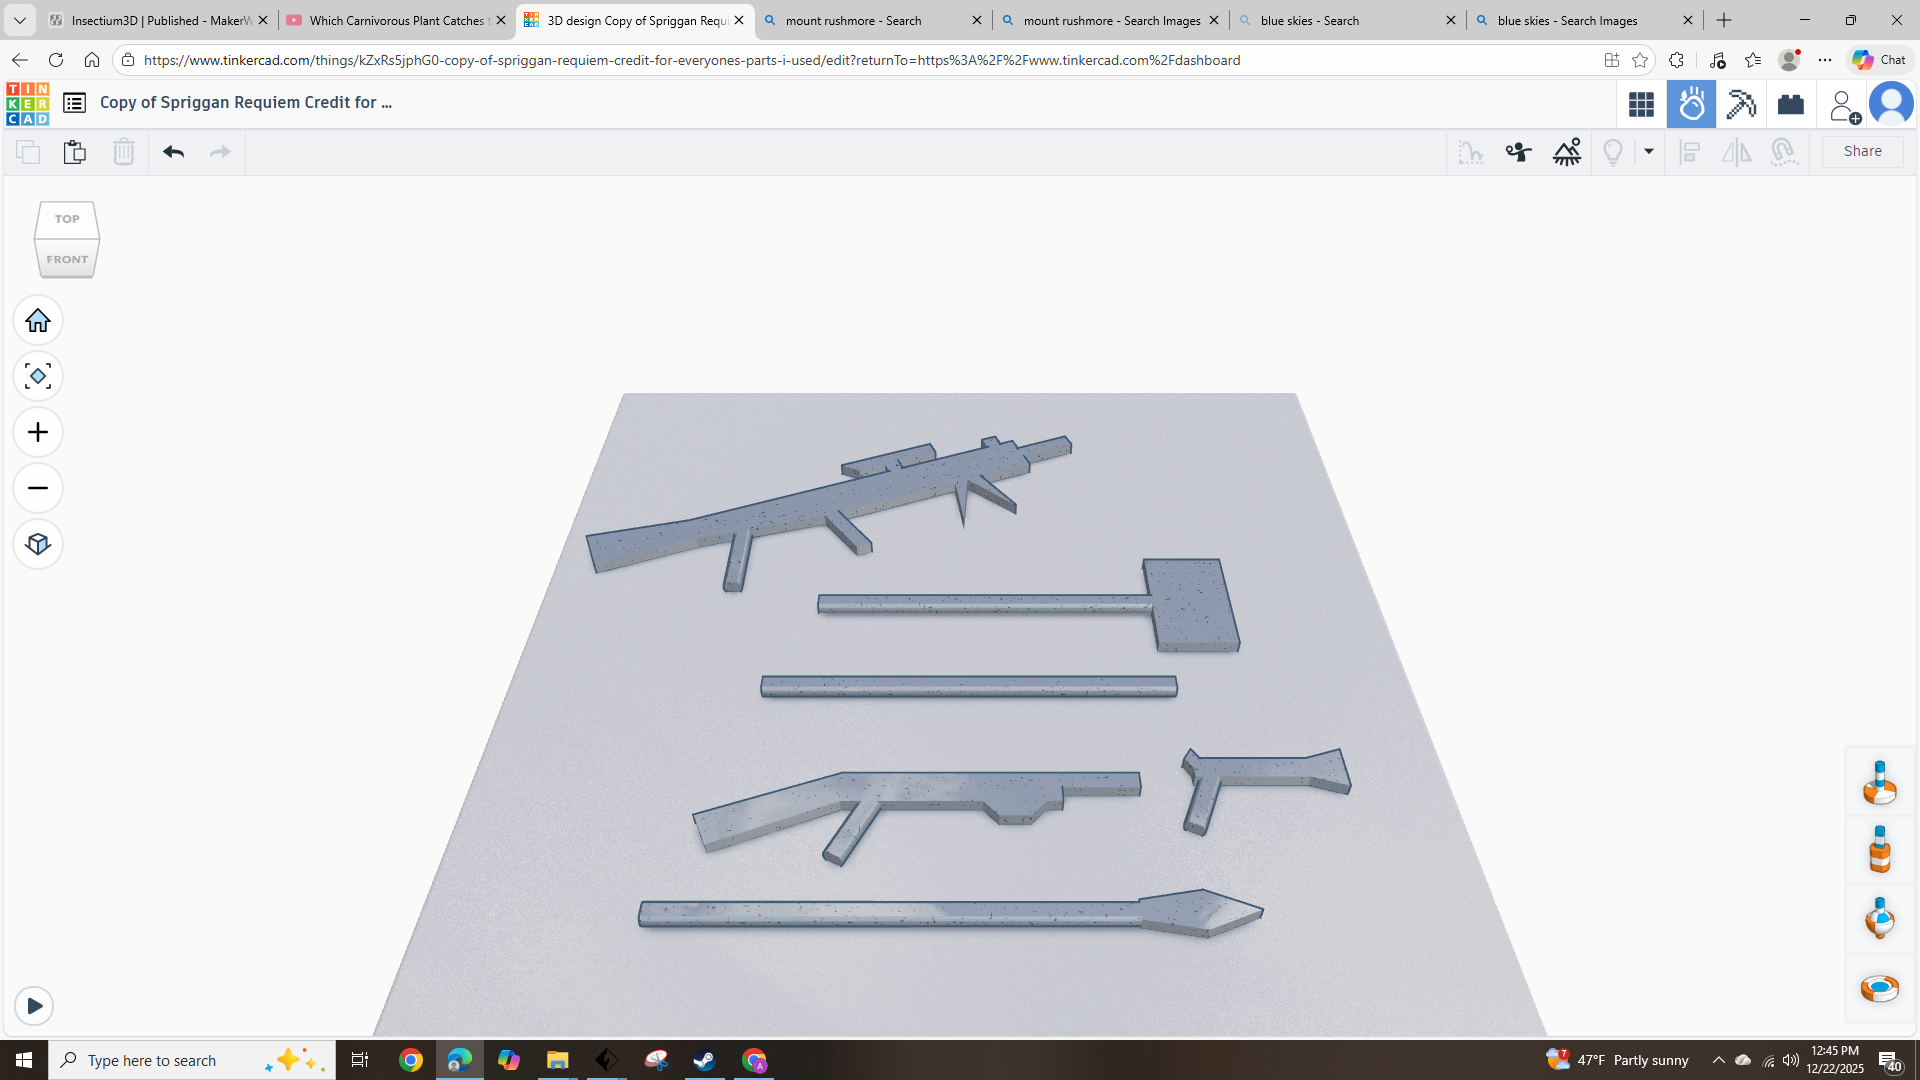This screenshot has width=1920, height=1080.
Task: Click the Cruise magnet icon
Action: click(1784, 152)
